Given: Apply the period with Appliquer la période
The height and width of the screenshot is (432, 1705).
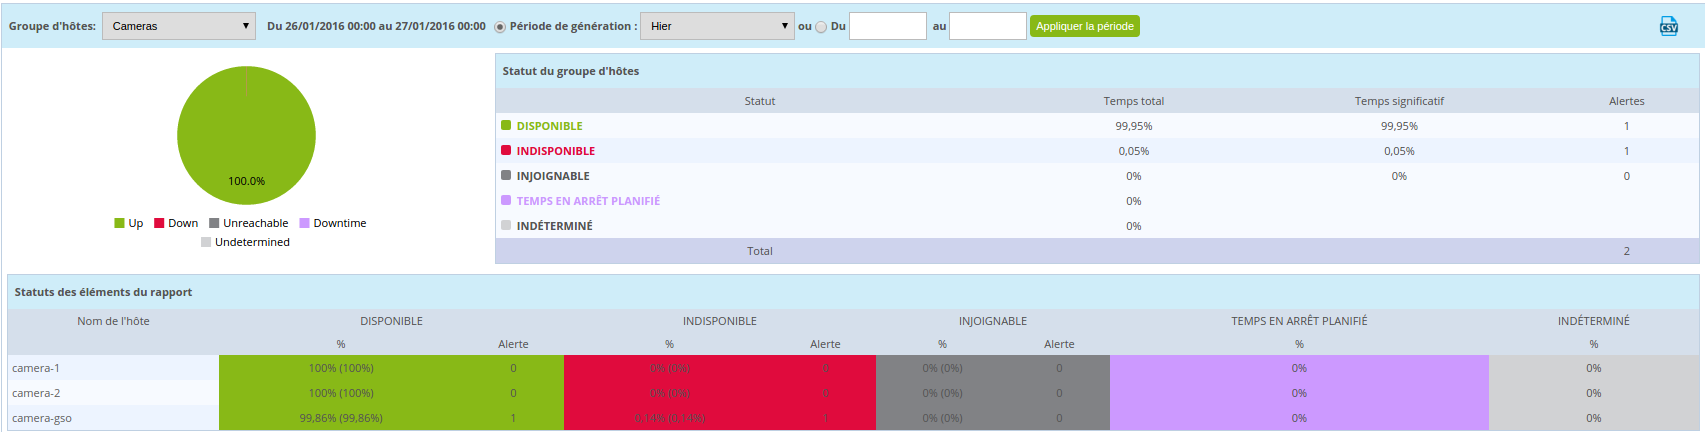Looking at the screenshot, I should coord(1085,26).
